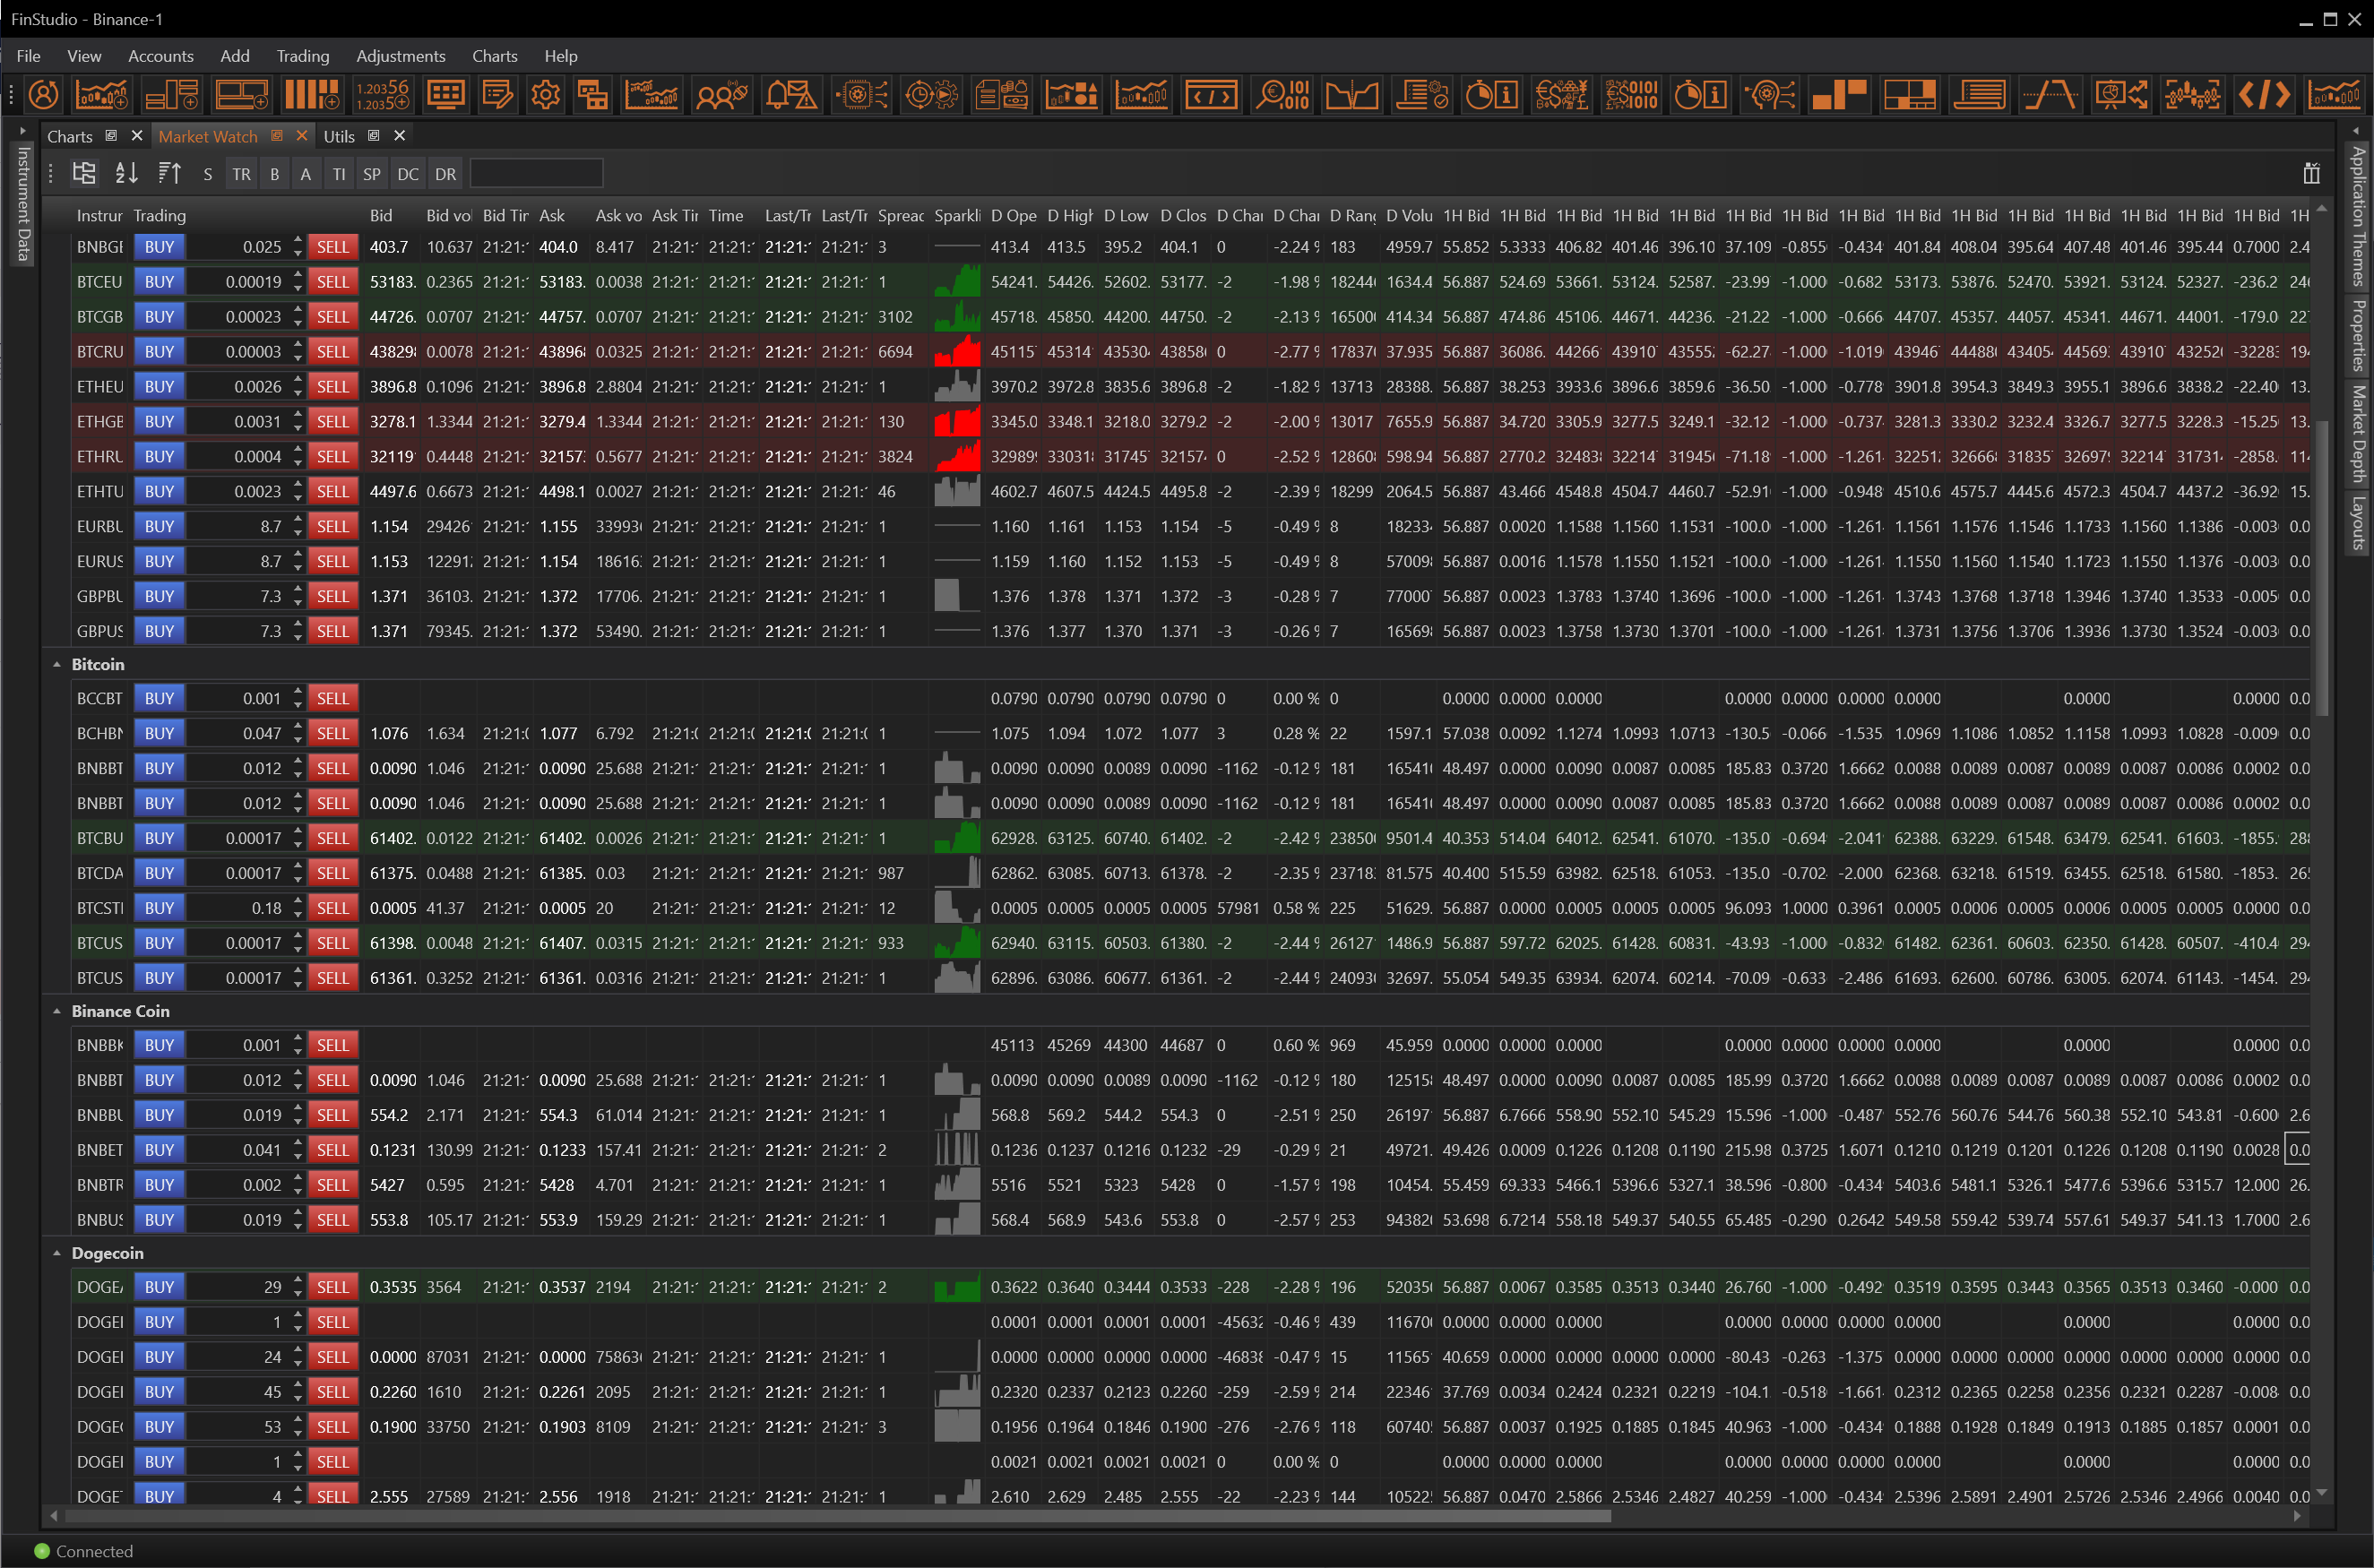Image resolution: width=2374 pixels, height=1568 pixels.
Task: Collapse the Bitcoin instrument group
Action: tap(57, 664)
